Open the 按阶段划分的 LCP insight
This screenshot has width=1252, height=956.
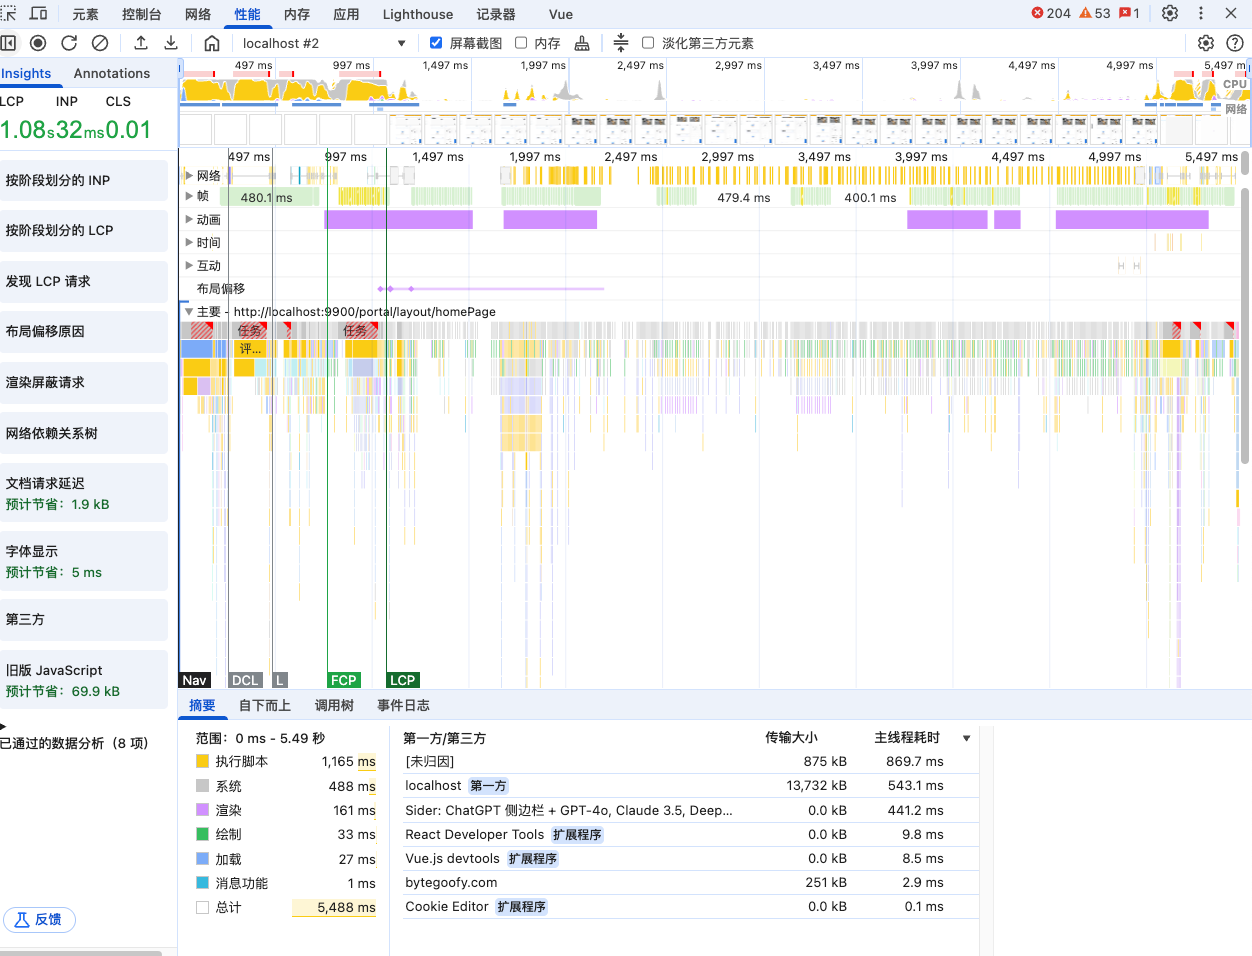[x=84, y=230]
